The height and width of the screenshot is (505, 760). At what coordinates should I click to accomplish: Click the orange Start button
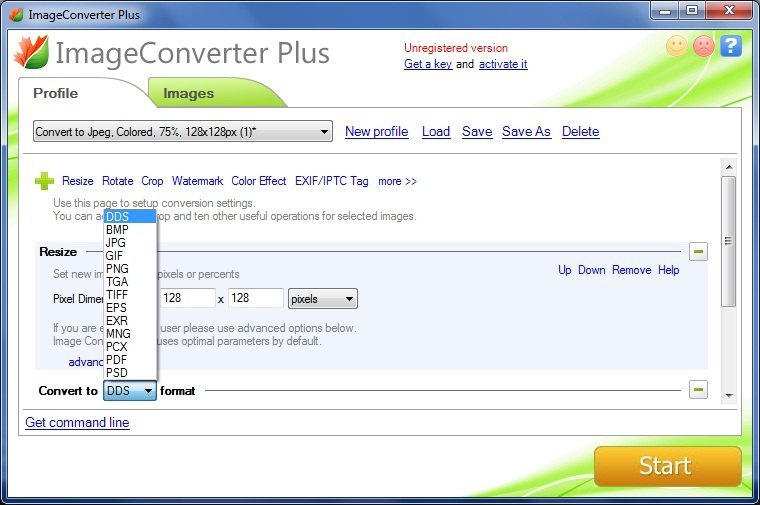pyautogui.click(x=667, y=466)
